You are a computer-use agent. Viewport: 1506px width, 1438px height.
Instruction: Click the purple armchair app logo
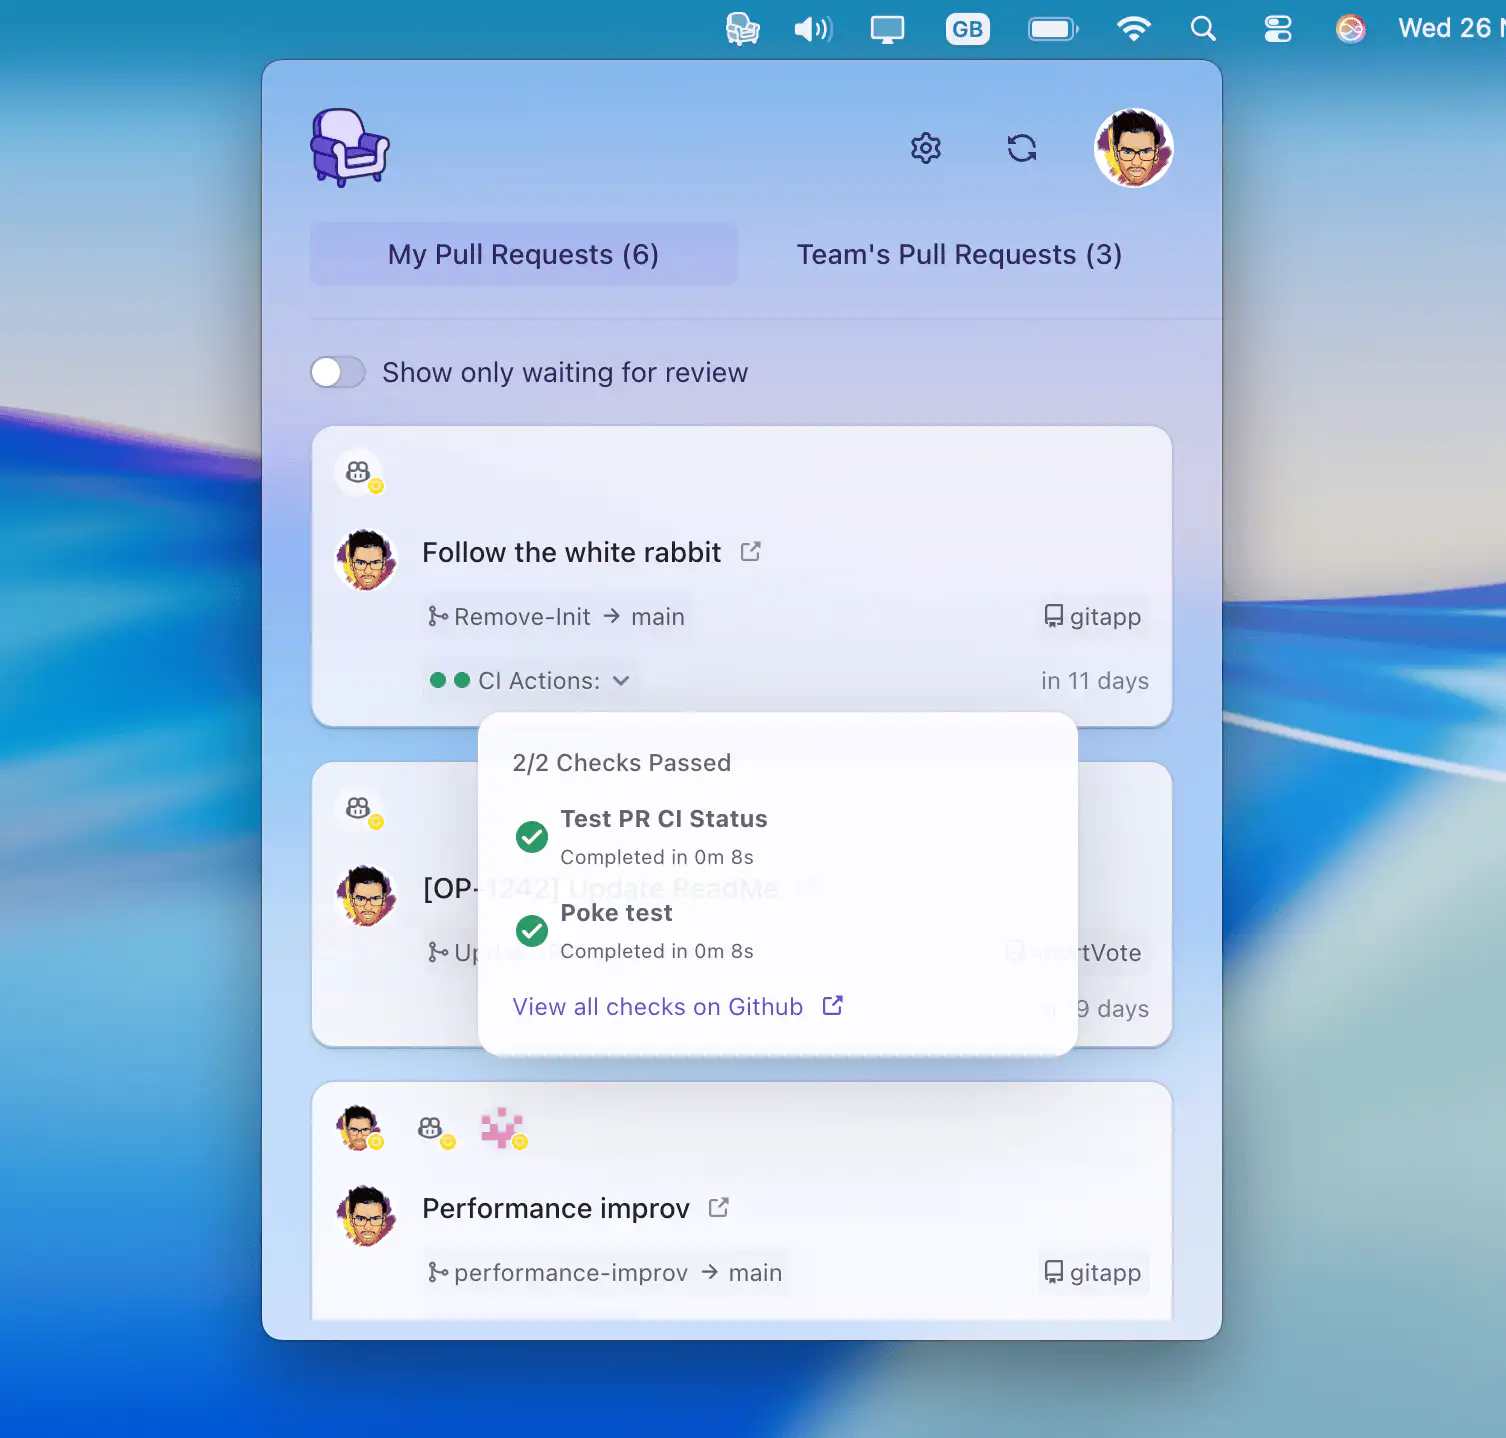point(349,148)
